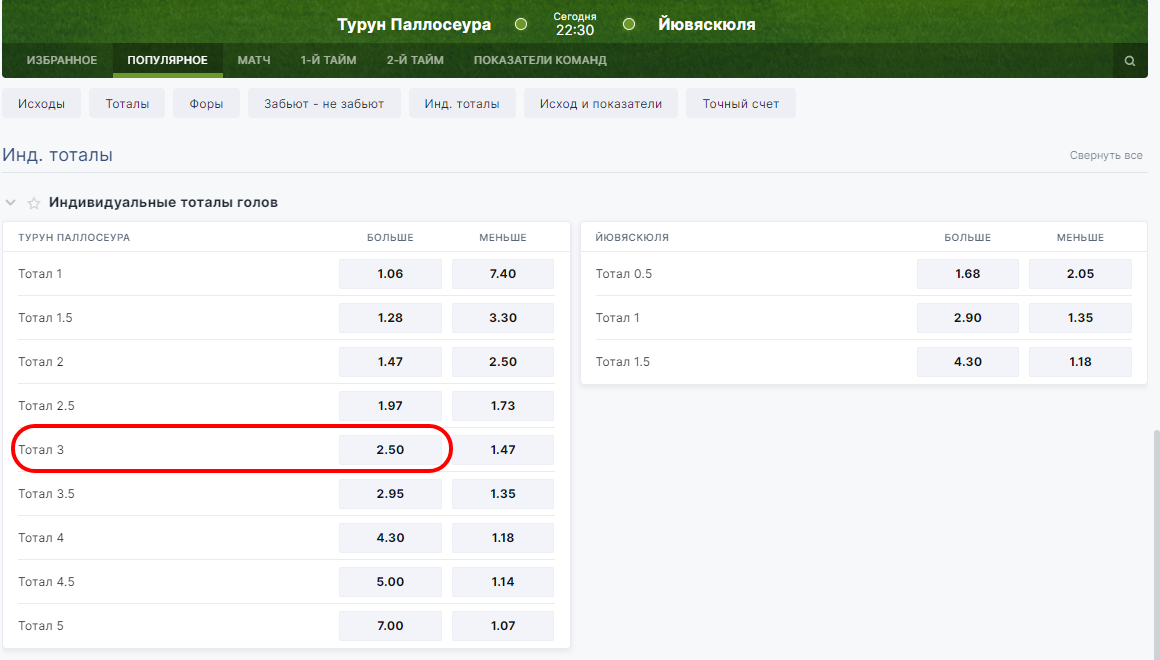
Task: Choose Турун Тотал 5 больше 7.00
Action: click(x=391, y=626)
